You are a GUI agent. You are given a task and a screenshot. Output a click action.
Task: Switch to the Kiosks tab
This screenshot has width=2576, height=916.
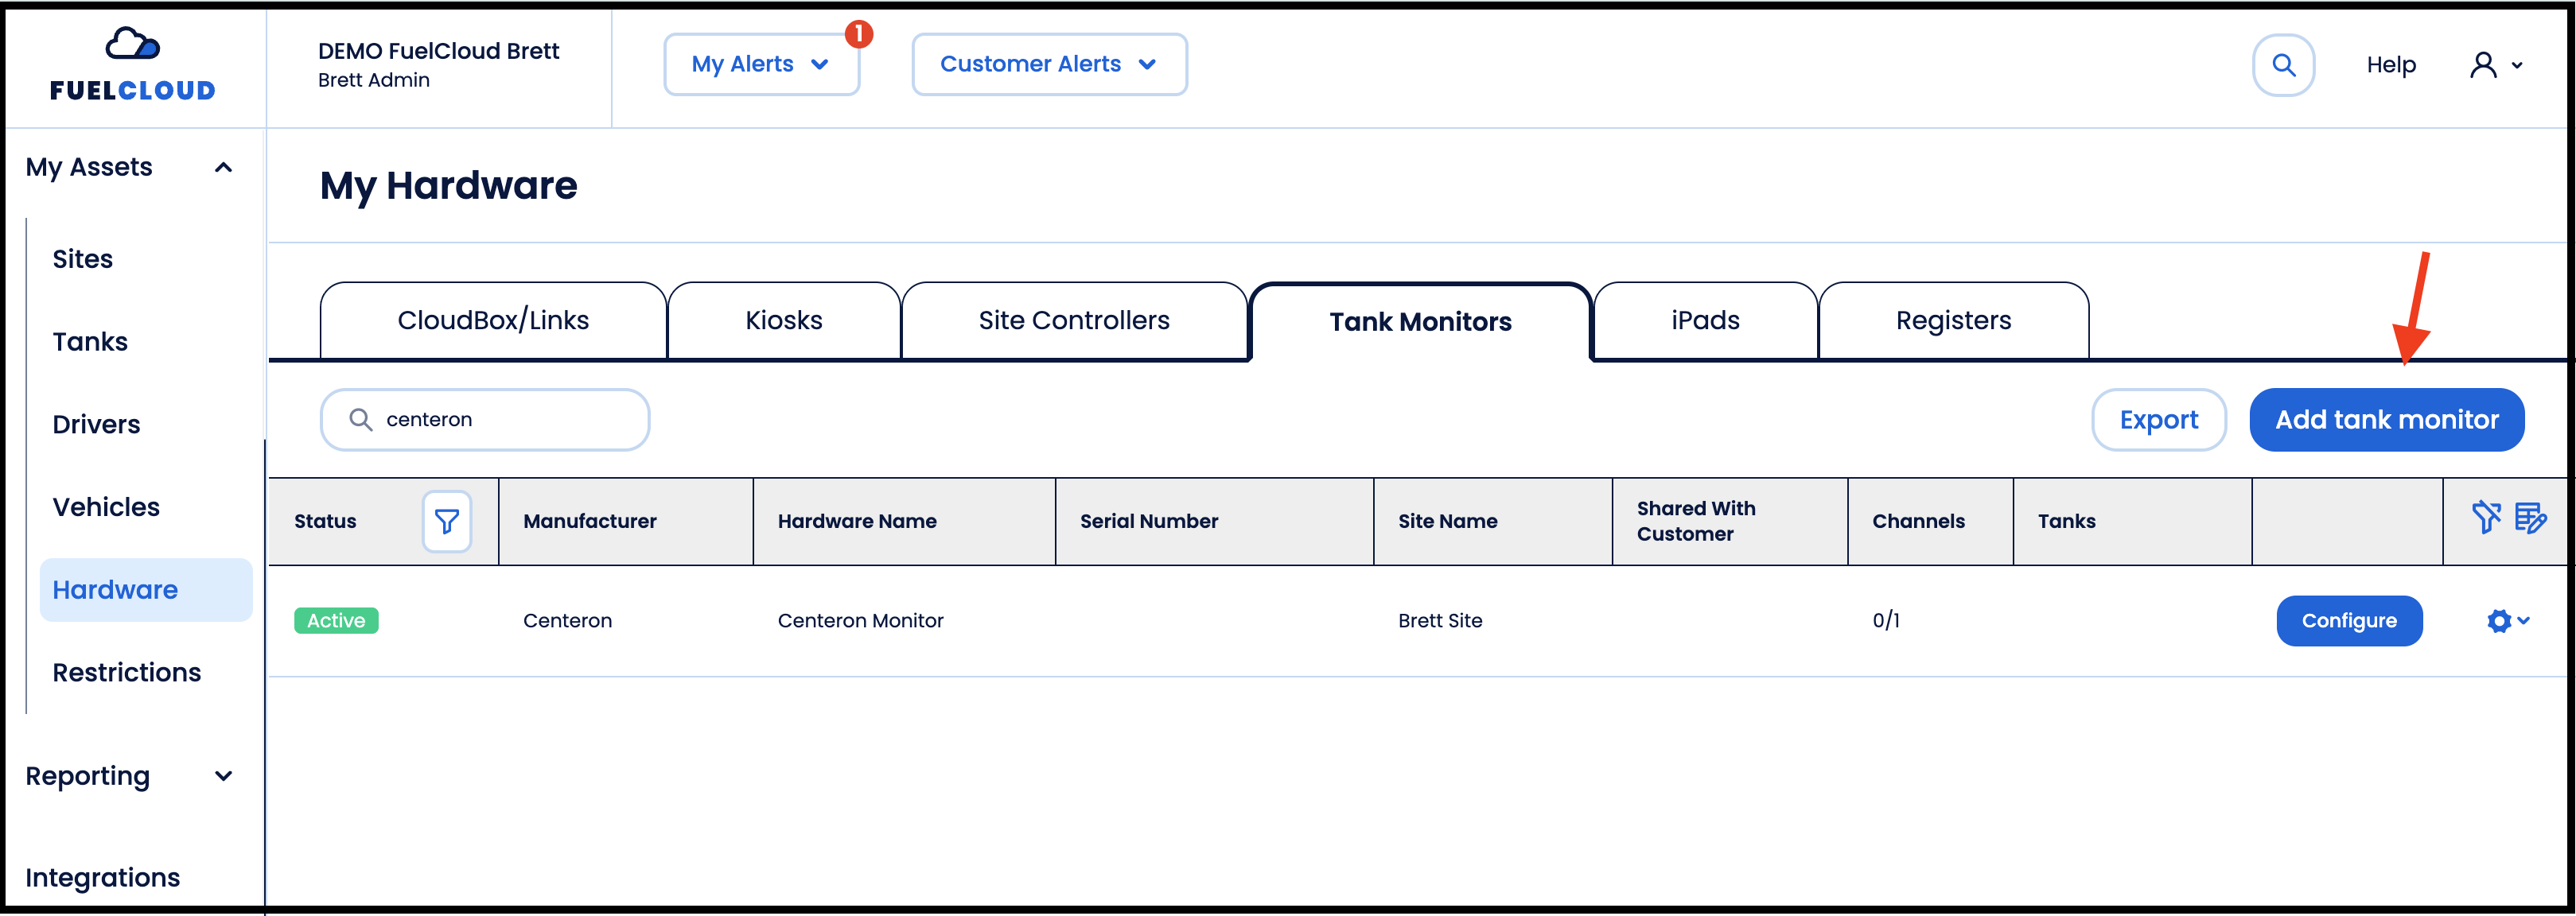(x=784, y=320)
